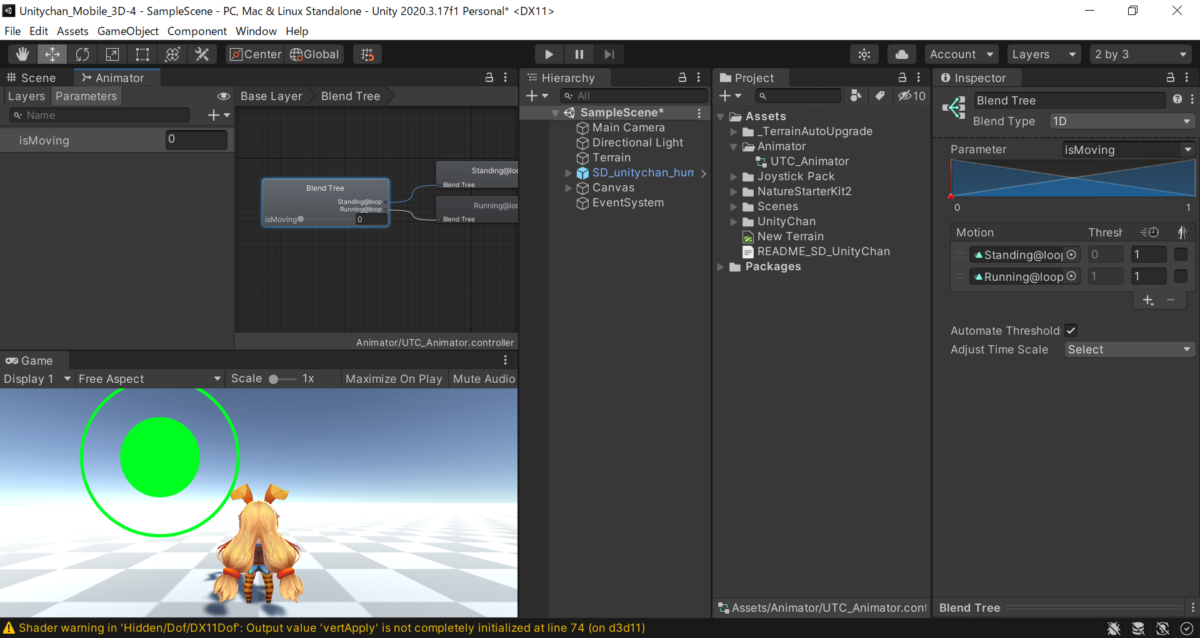Toggle the Animator panel lock
This screenshot has height=638, width=1200.
click(490, 77)
